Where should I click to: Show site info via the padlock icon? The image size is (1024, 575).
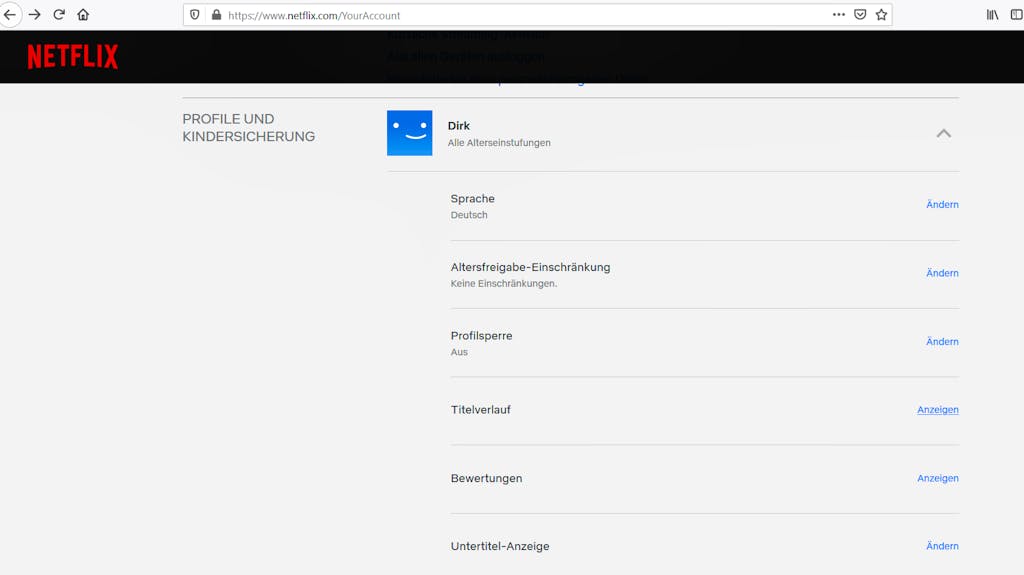point(216,15)
